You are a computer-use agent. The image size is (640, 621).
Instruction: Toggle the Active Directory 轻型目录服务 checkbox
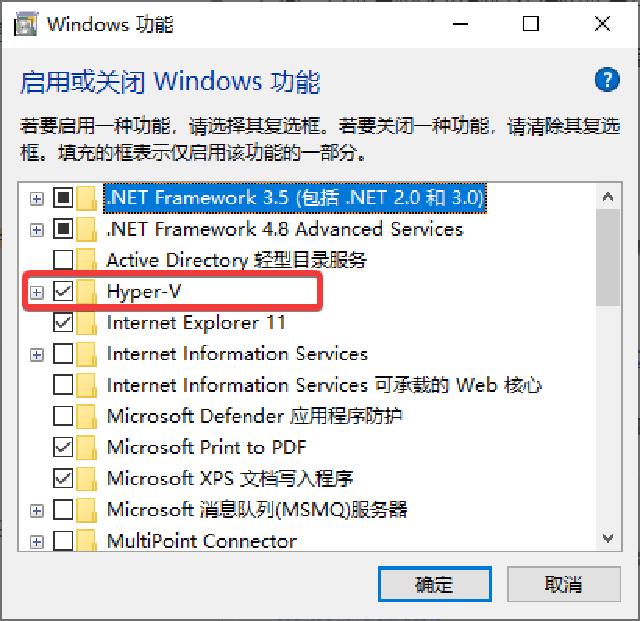coord(63,259)
